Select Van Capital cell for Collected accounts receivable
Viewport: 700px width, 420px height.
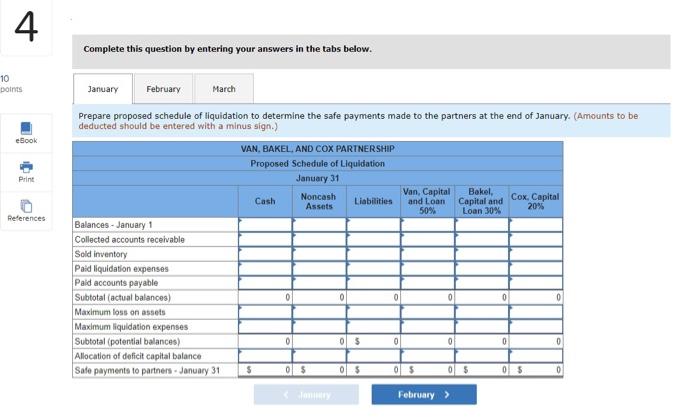click(428, 239)
